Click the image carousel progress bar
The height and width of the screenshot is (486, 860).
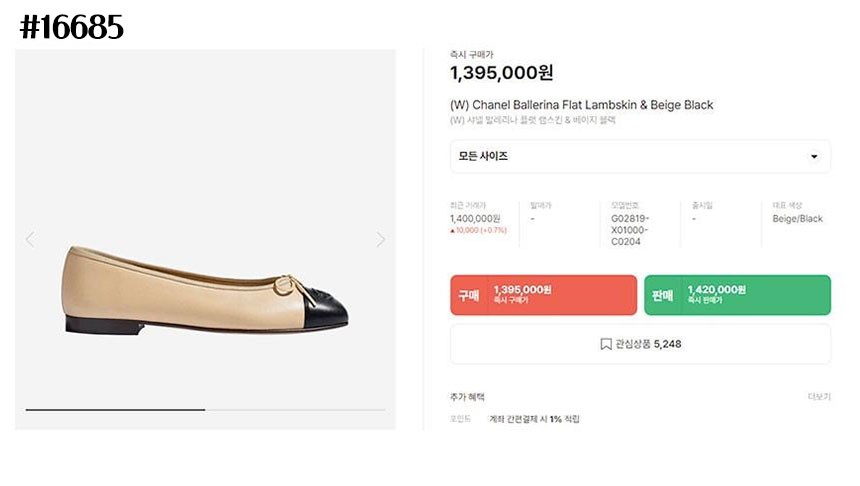205,410
